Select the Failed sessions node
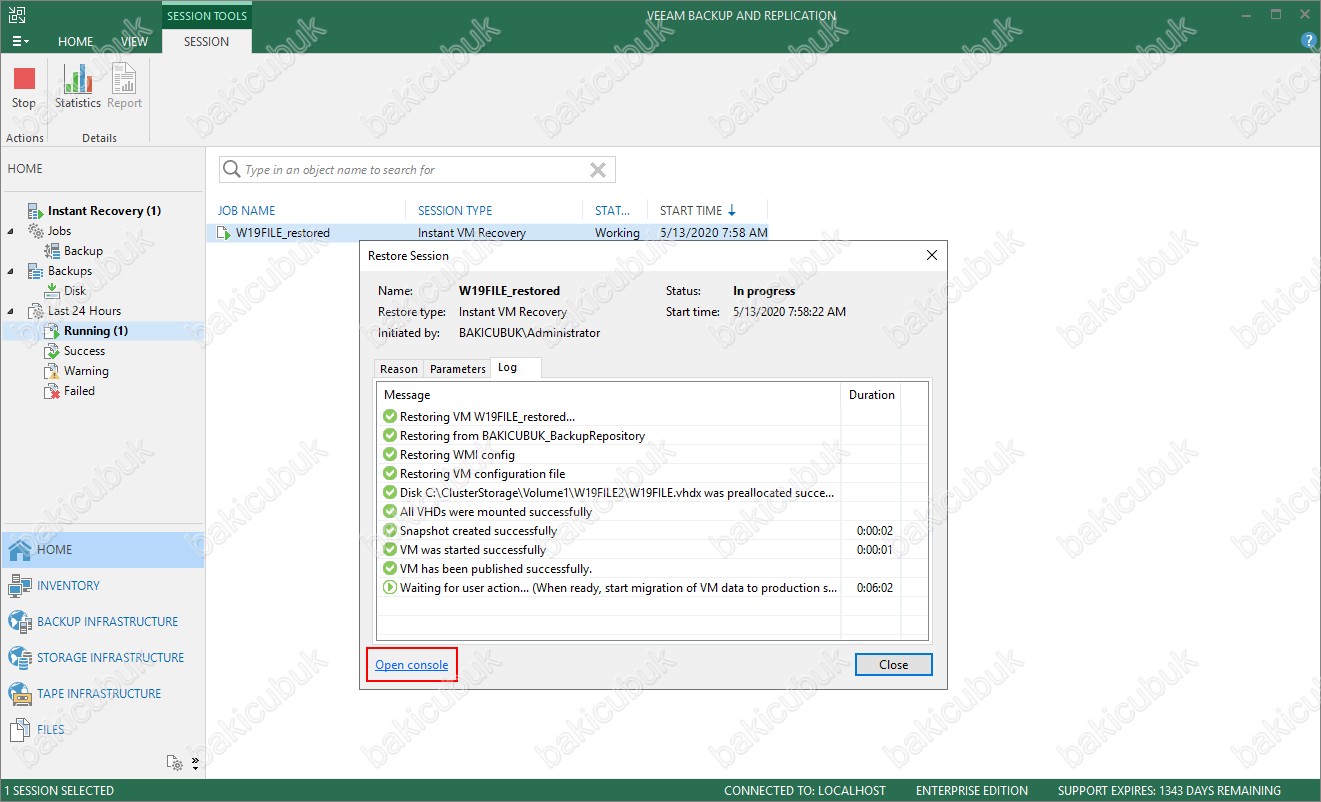This screenshot has width=1321, height=802. [79, 391]
